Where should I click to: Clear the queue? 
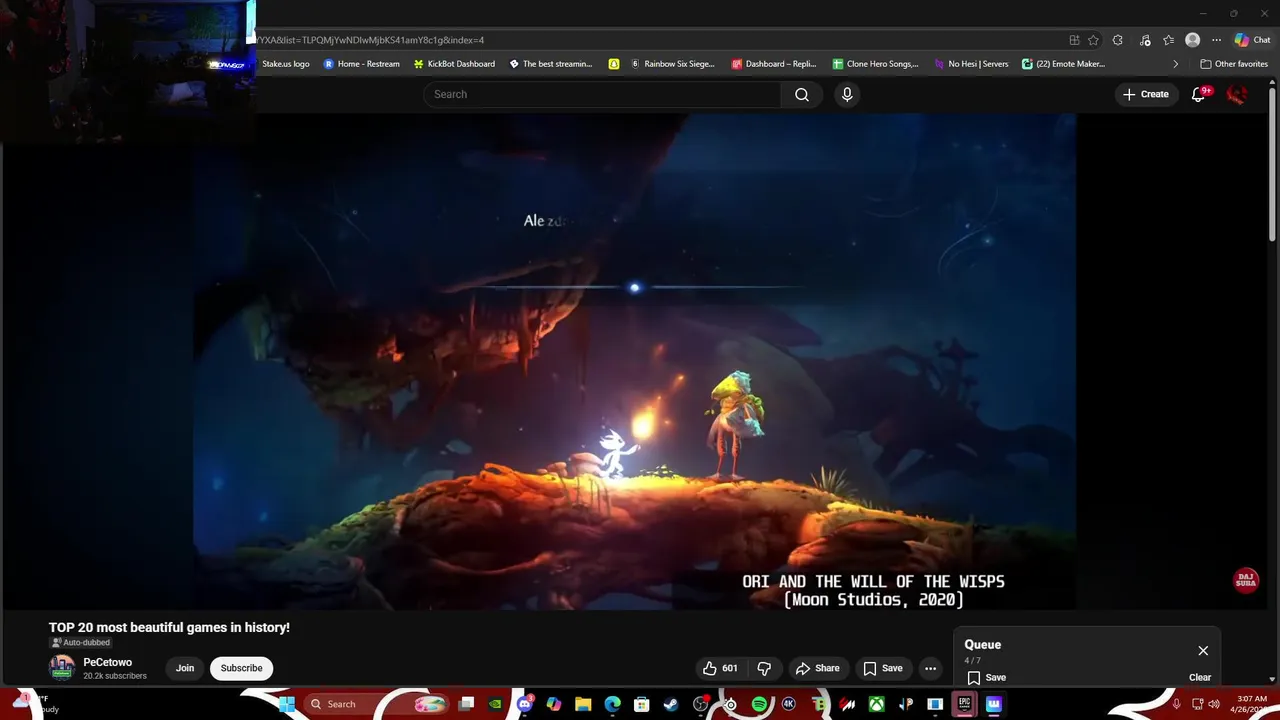pos(1200,677)
